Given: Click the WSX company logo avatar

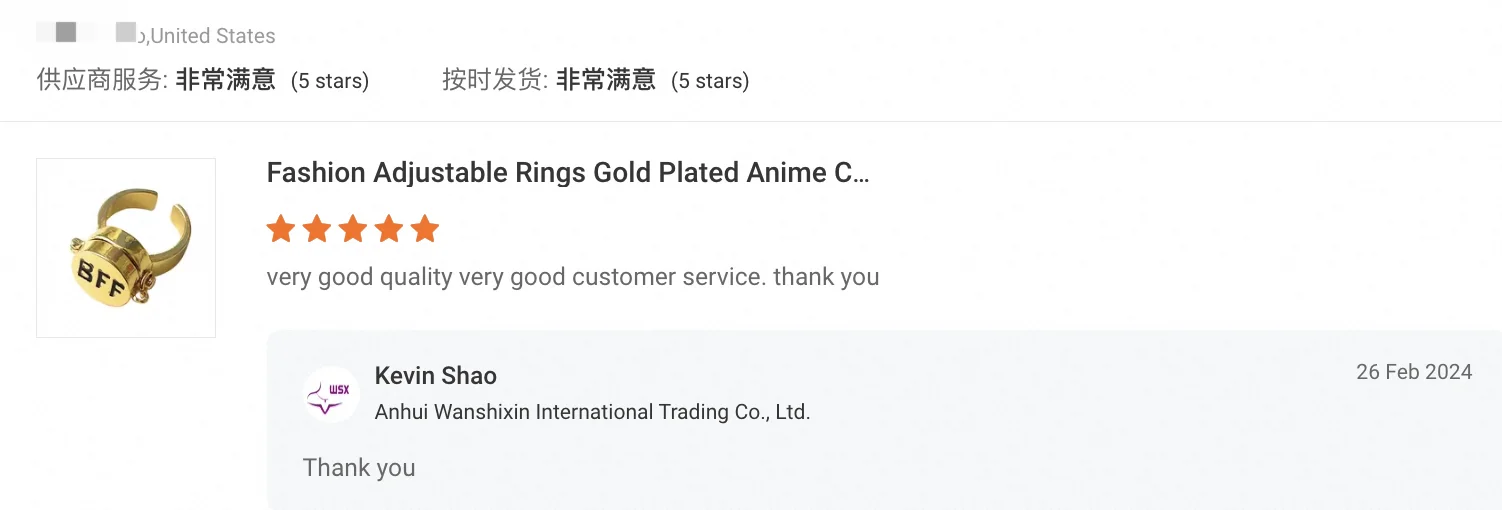Looking at the screenshot, I should coord(331,393).
